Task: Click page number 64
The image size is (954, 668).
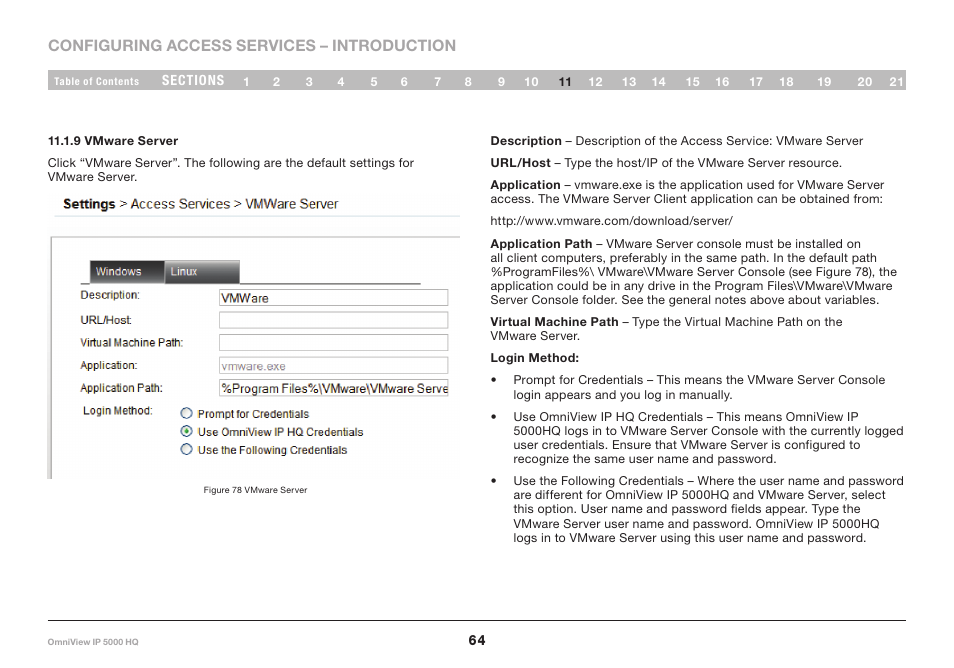Action: click(477, 640)
